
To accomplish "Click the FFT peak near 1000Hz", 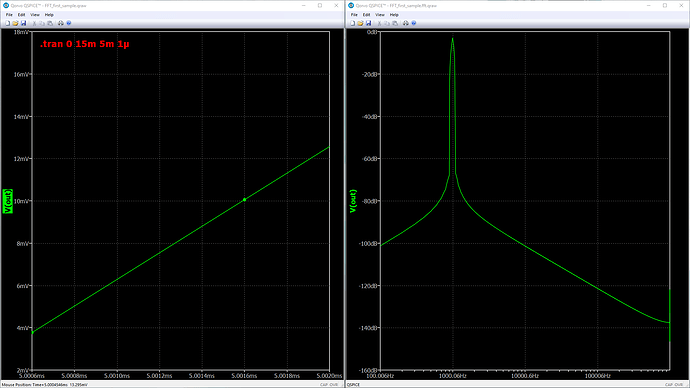I will tap(452, 40).
